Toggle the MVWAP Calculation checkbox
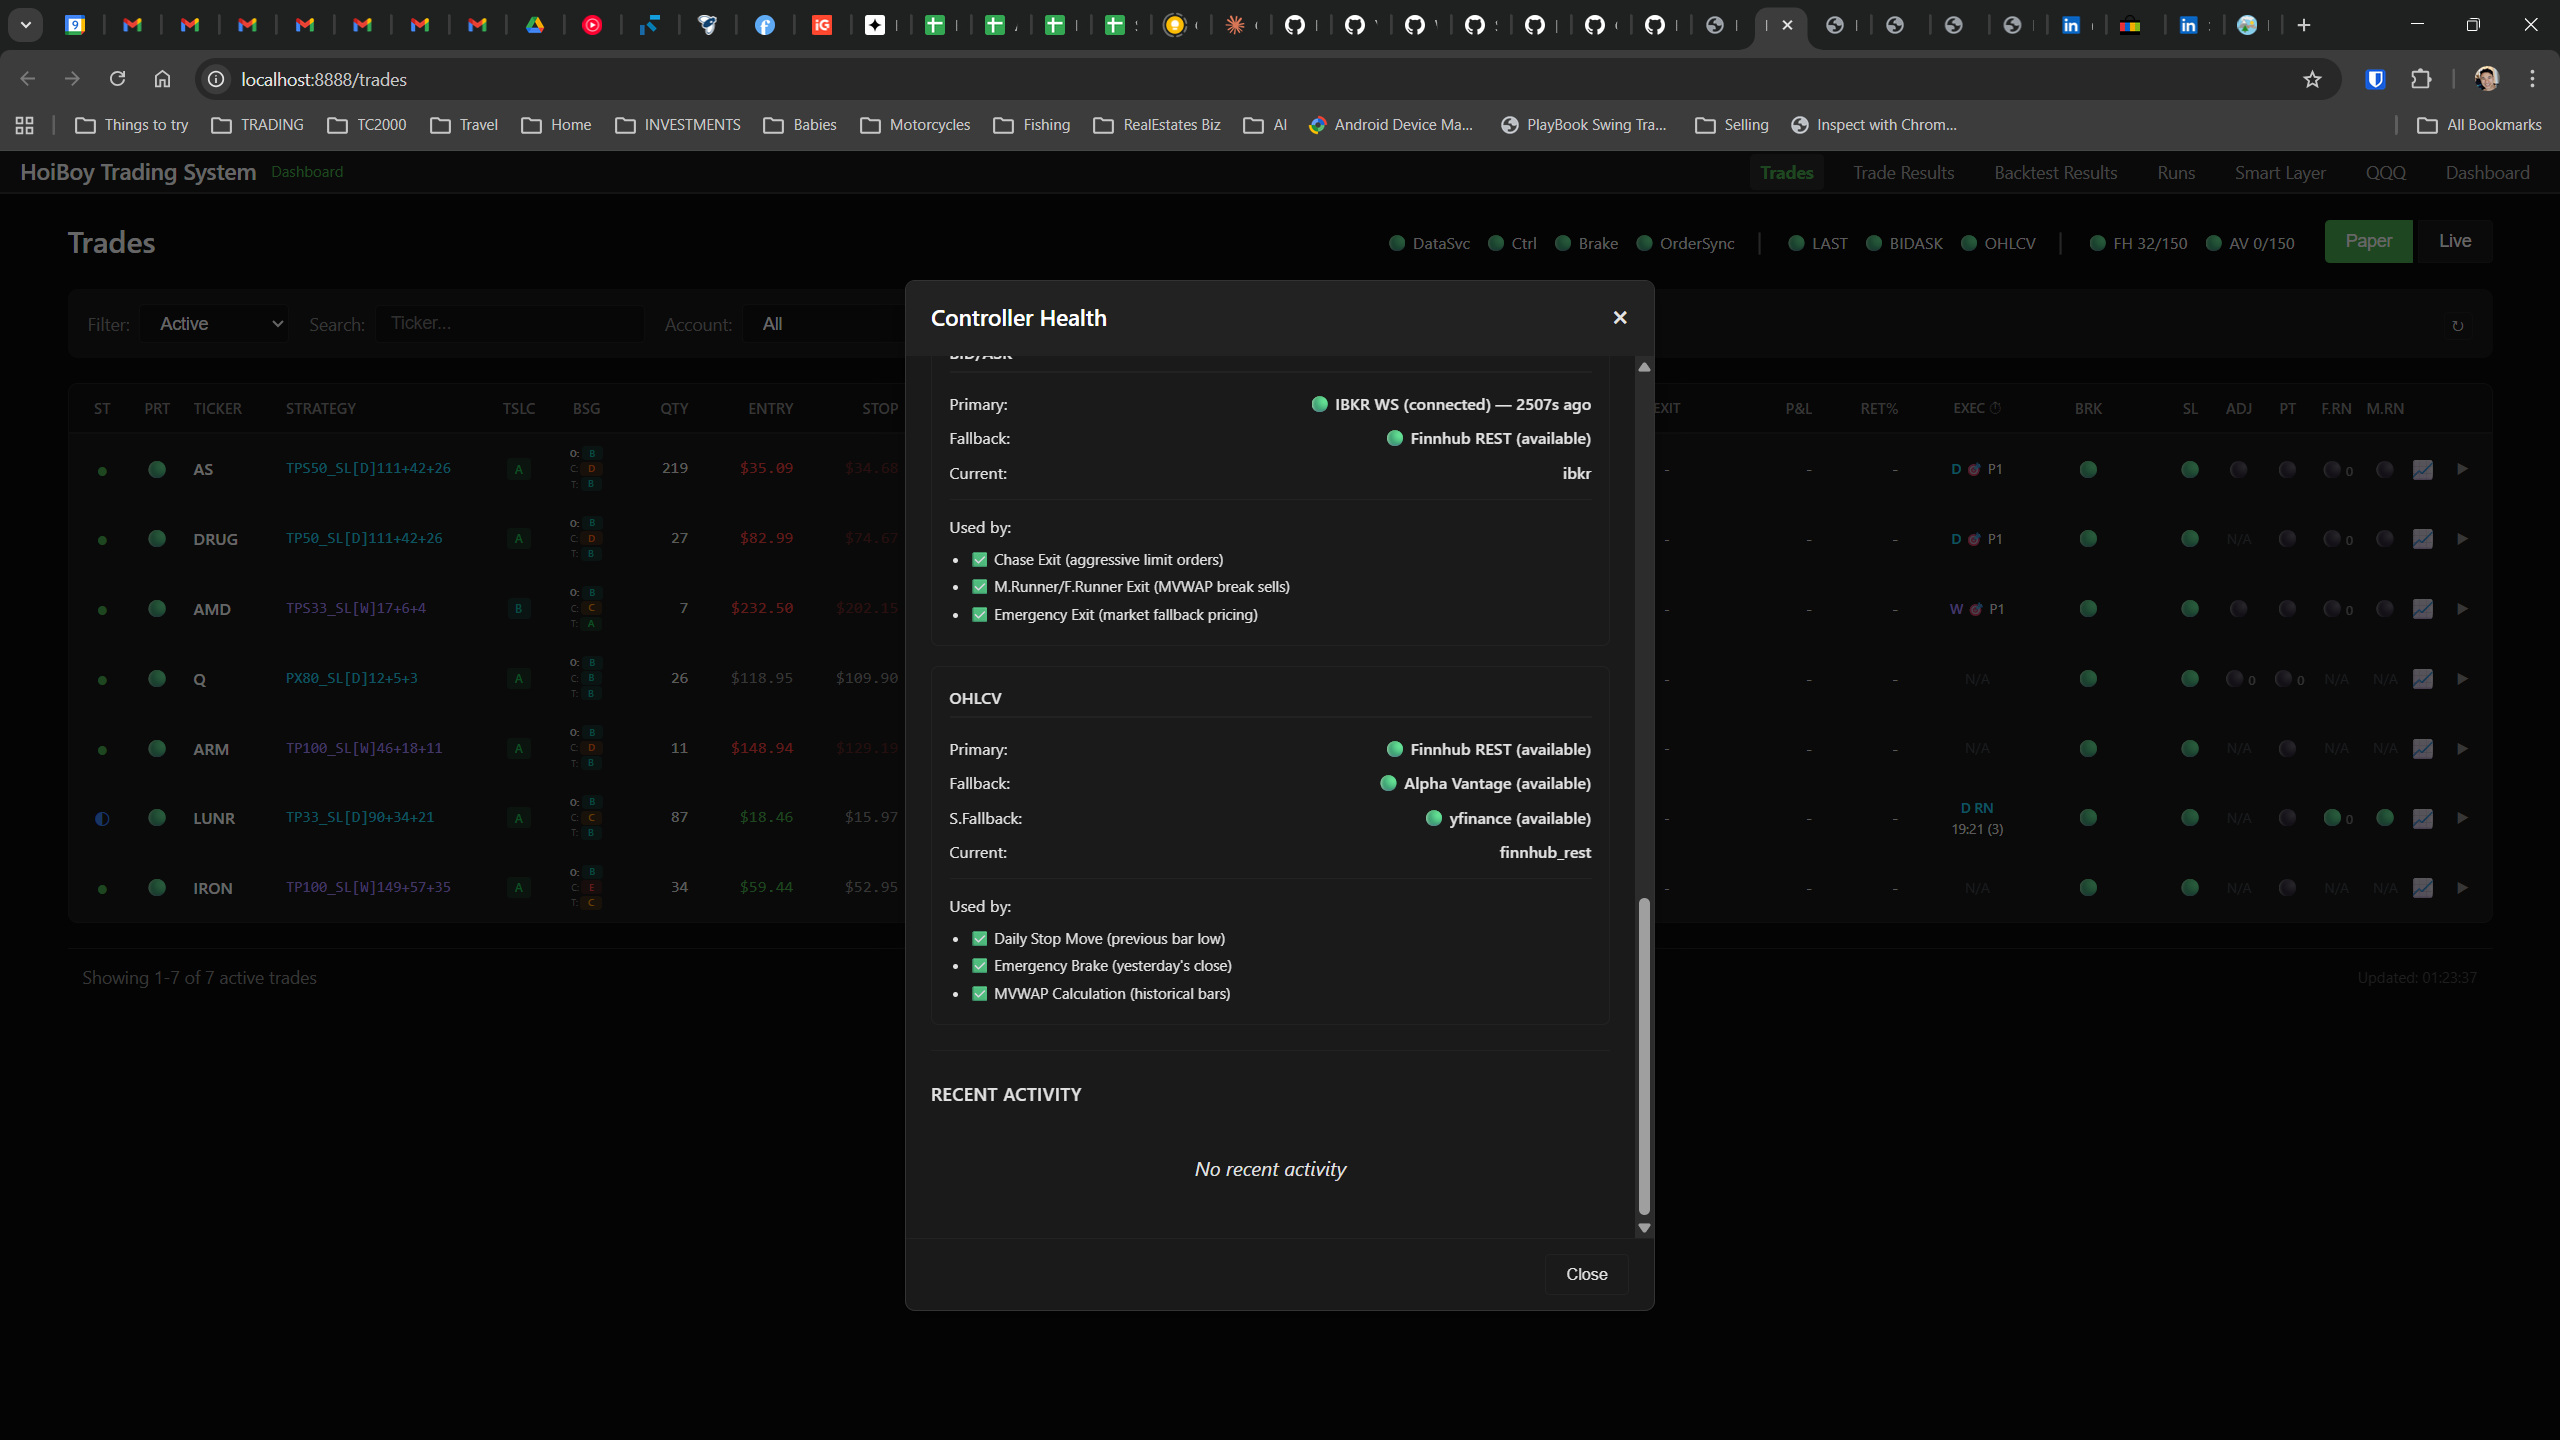The image size is (2560, 1440). pyautogui.click(x=980, y=994)
